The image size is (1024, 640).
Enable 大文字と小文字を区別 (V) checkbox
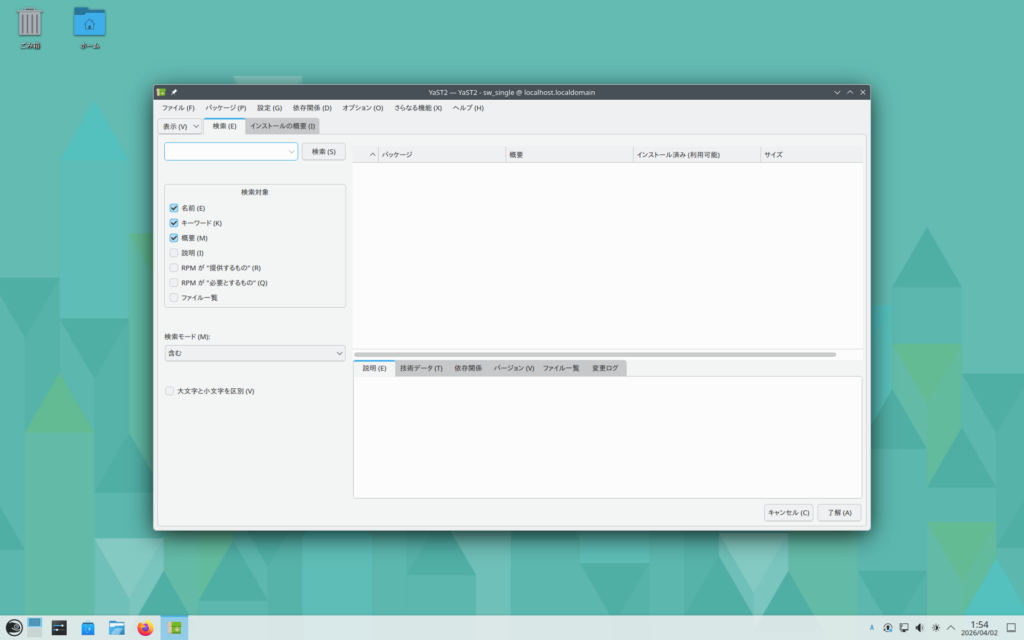click(170, 391)
